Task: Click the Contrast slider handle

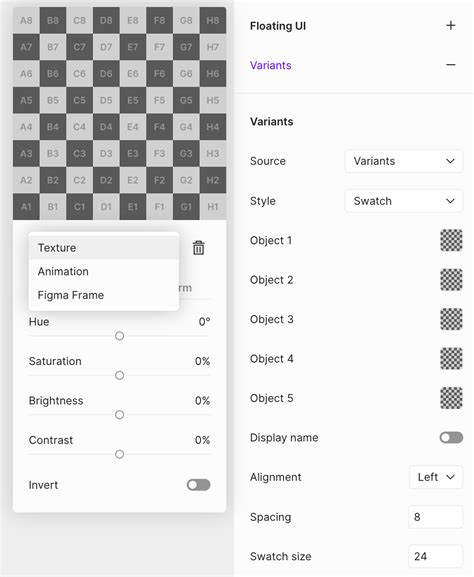Action: point(119,454)
